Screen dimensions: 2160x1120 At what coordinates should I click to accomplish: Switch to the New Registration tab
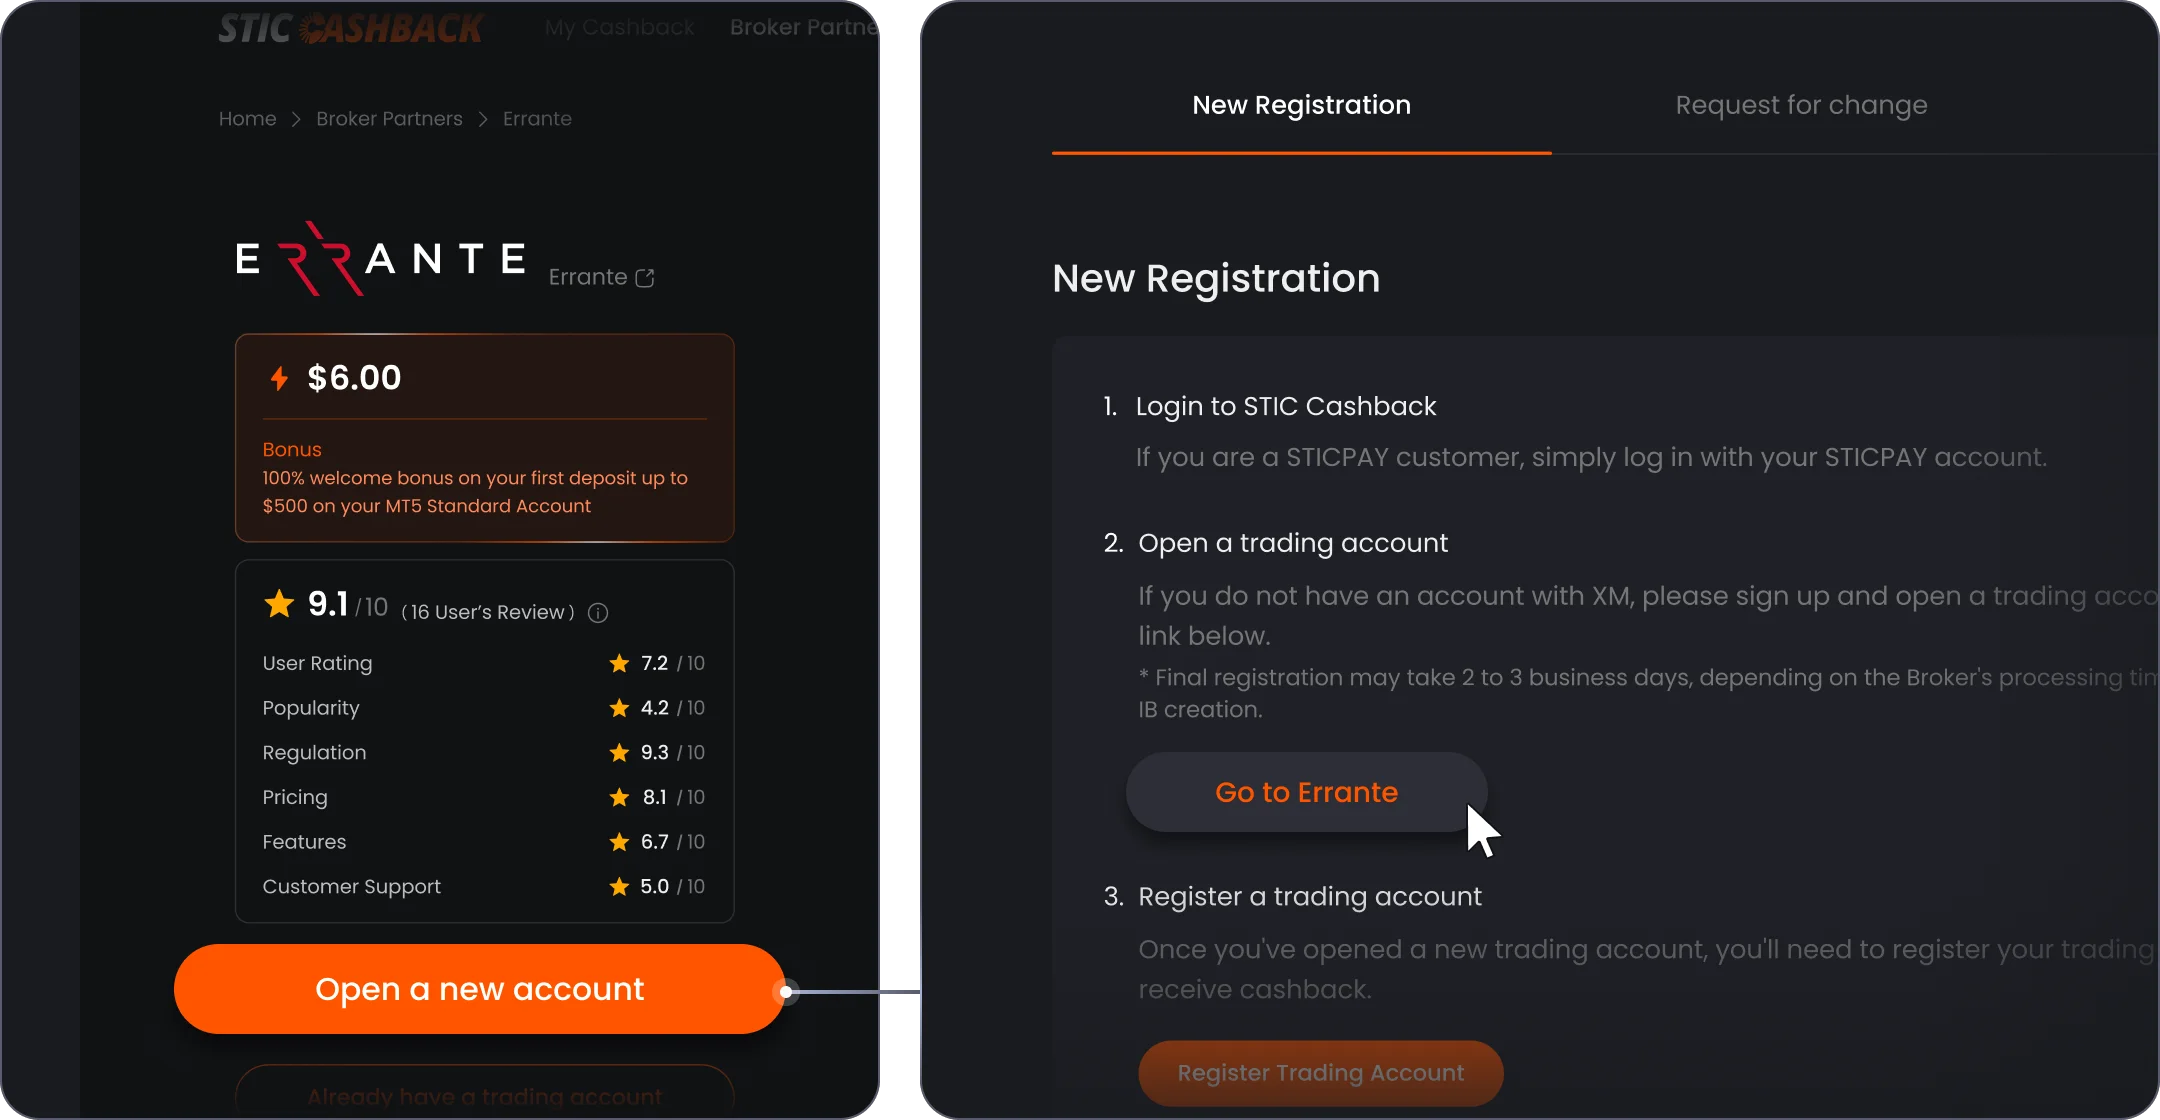tap(1301, 105)
